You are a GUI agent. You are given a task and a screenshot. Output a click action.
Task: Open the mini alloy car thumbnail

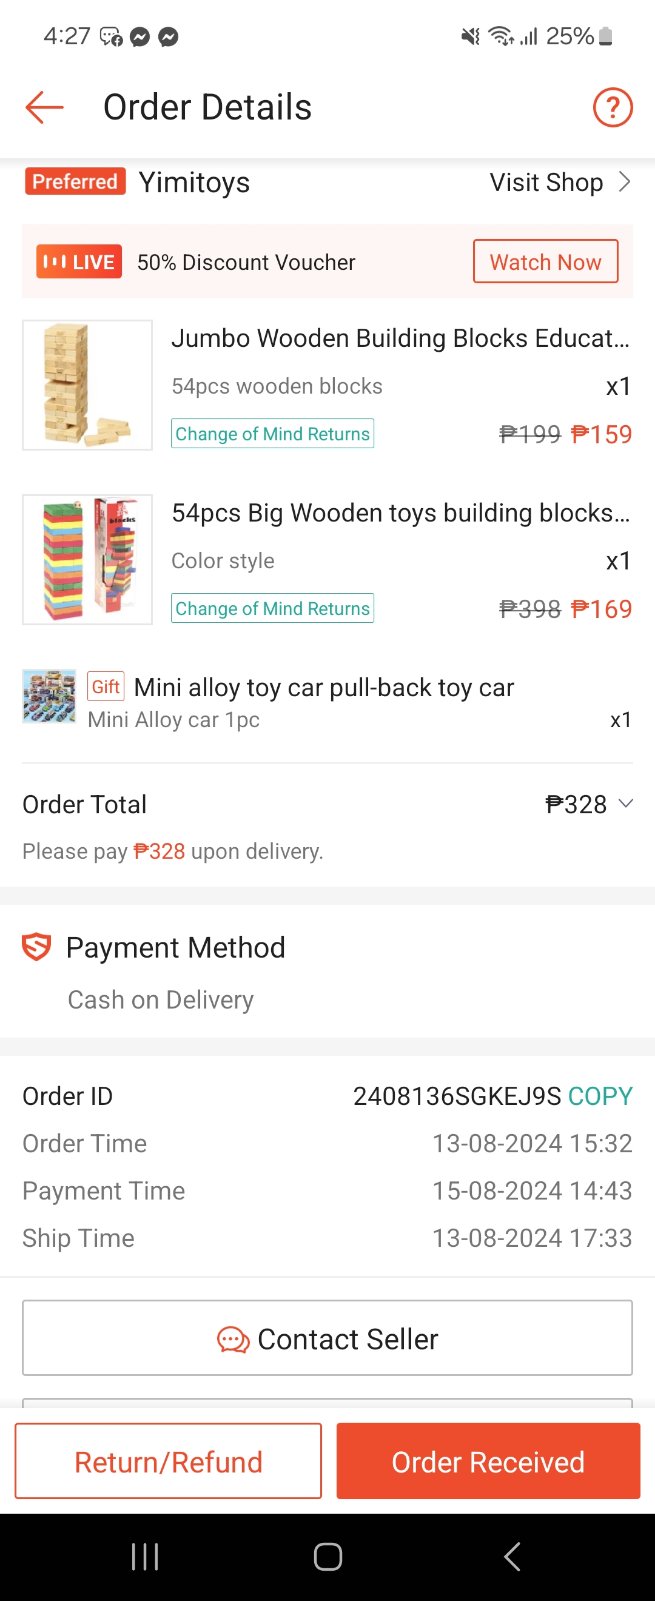coord(49,696)
